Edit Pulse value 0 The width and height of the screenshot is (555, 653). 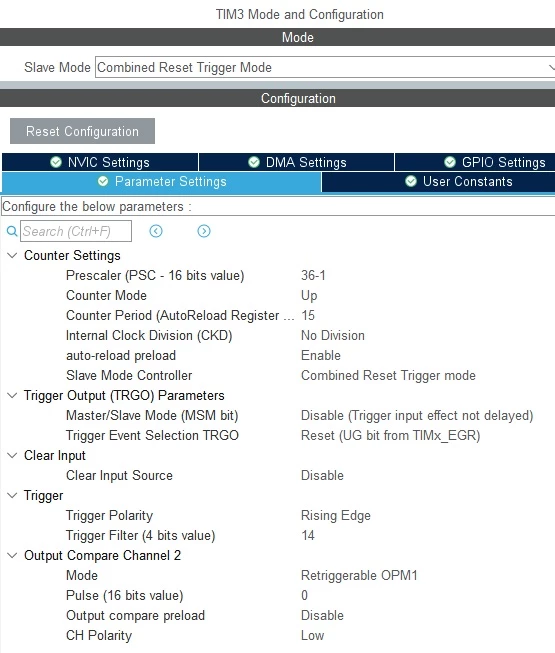(x=304, y=595)
